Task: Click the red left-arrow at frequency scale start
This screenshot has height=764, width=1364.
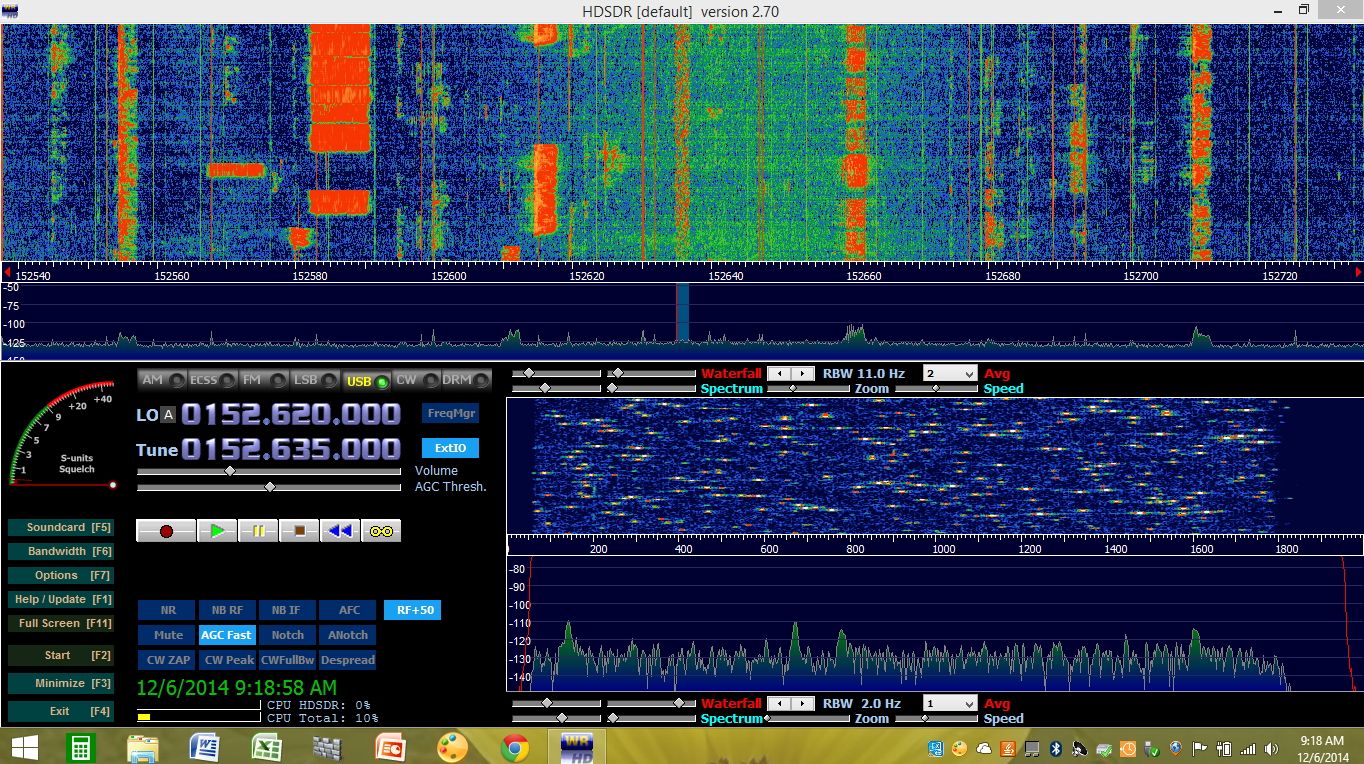Action: point(7,272)
